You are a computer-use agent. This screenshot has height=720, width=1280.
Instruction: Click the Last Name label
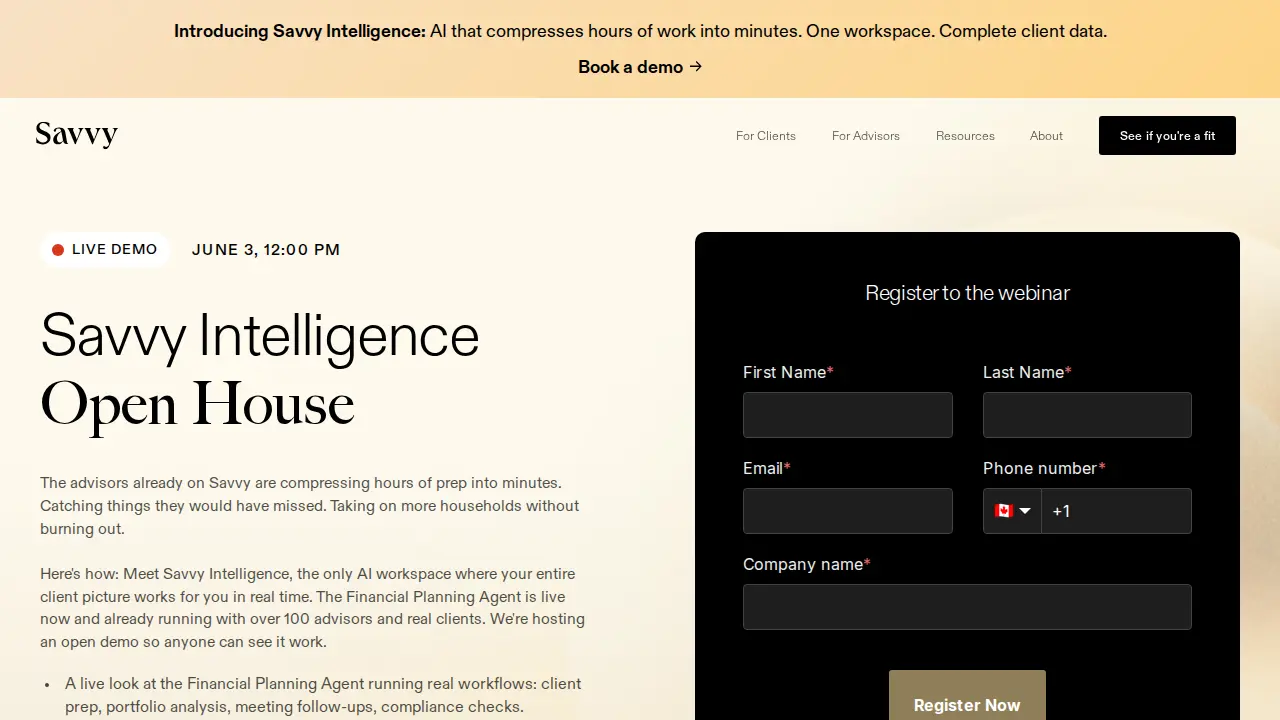[1027, 372]
